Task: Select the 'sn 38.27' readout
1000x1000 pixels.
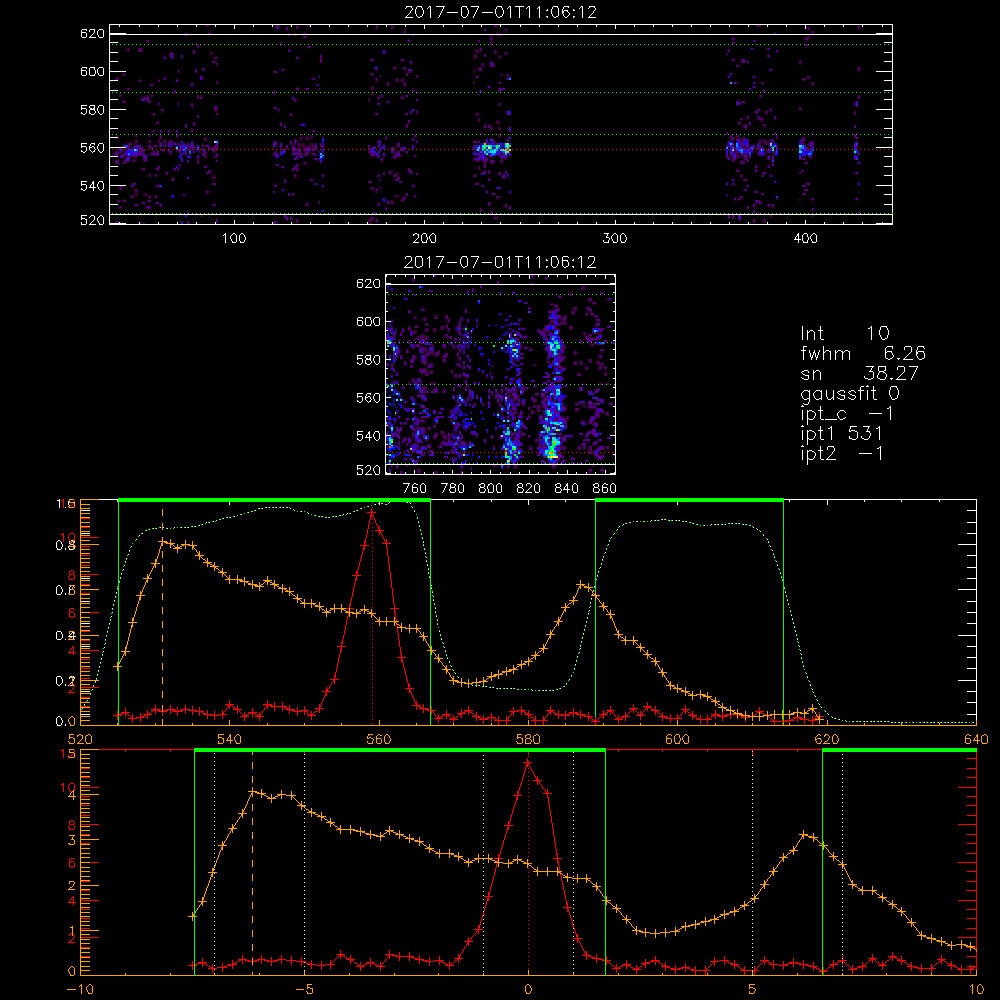Action: pyautogui.click(x=859, y=373)
